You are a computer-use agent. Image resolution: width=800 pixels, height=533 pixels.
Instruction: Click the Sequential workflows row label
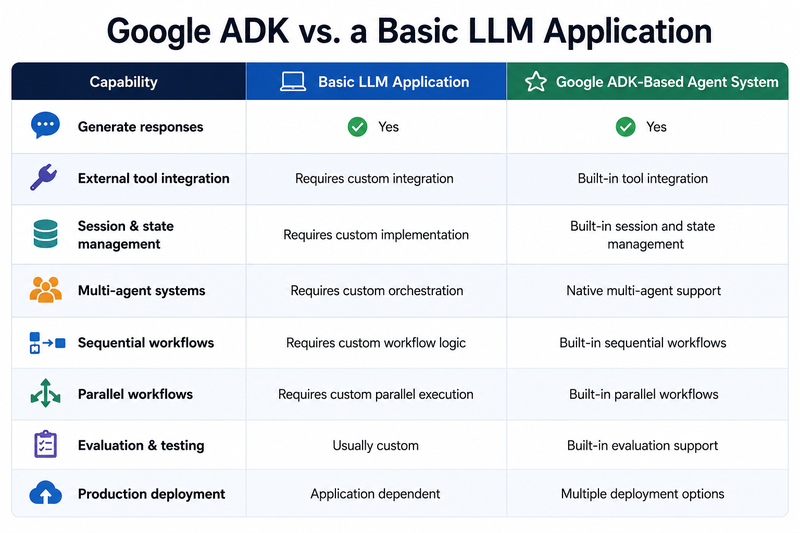(x=146, y=343)
